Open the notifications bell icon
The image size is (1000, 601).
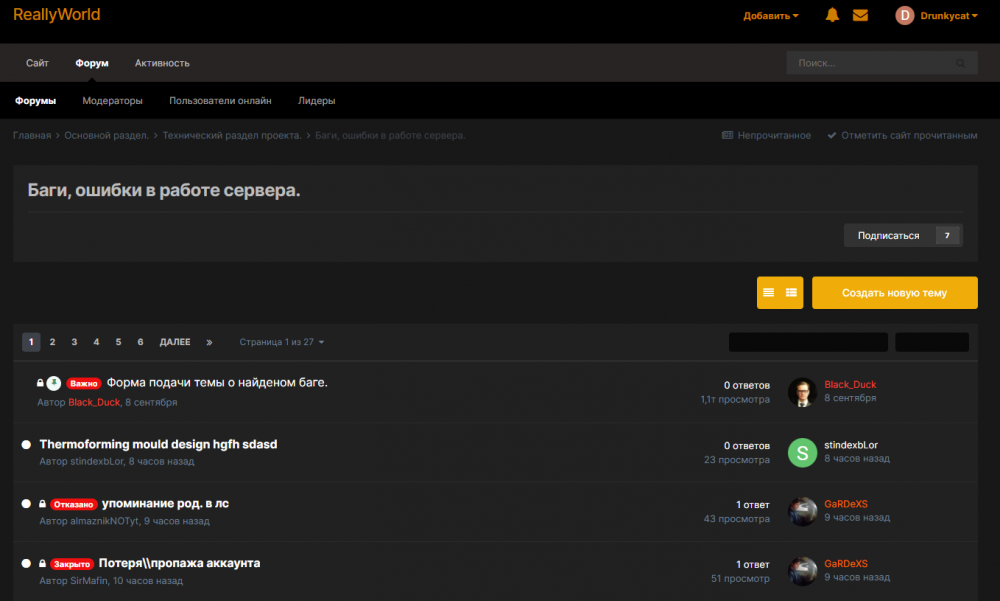pos(832,15)
